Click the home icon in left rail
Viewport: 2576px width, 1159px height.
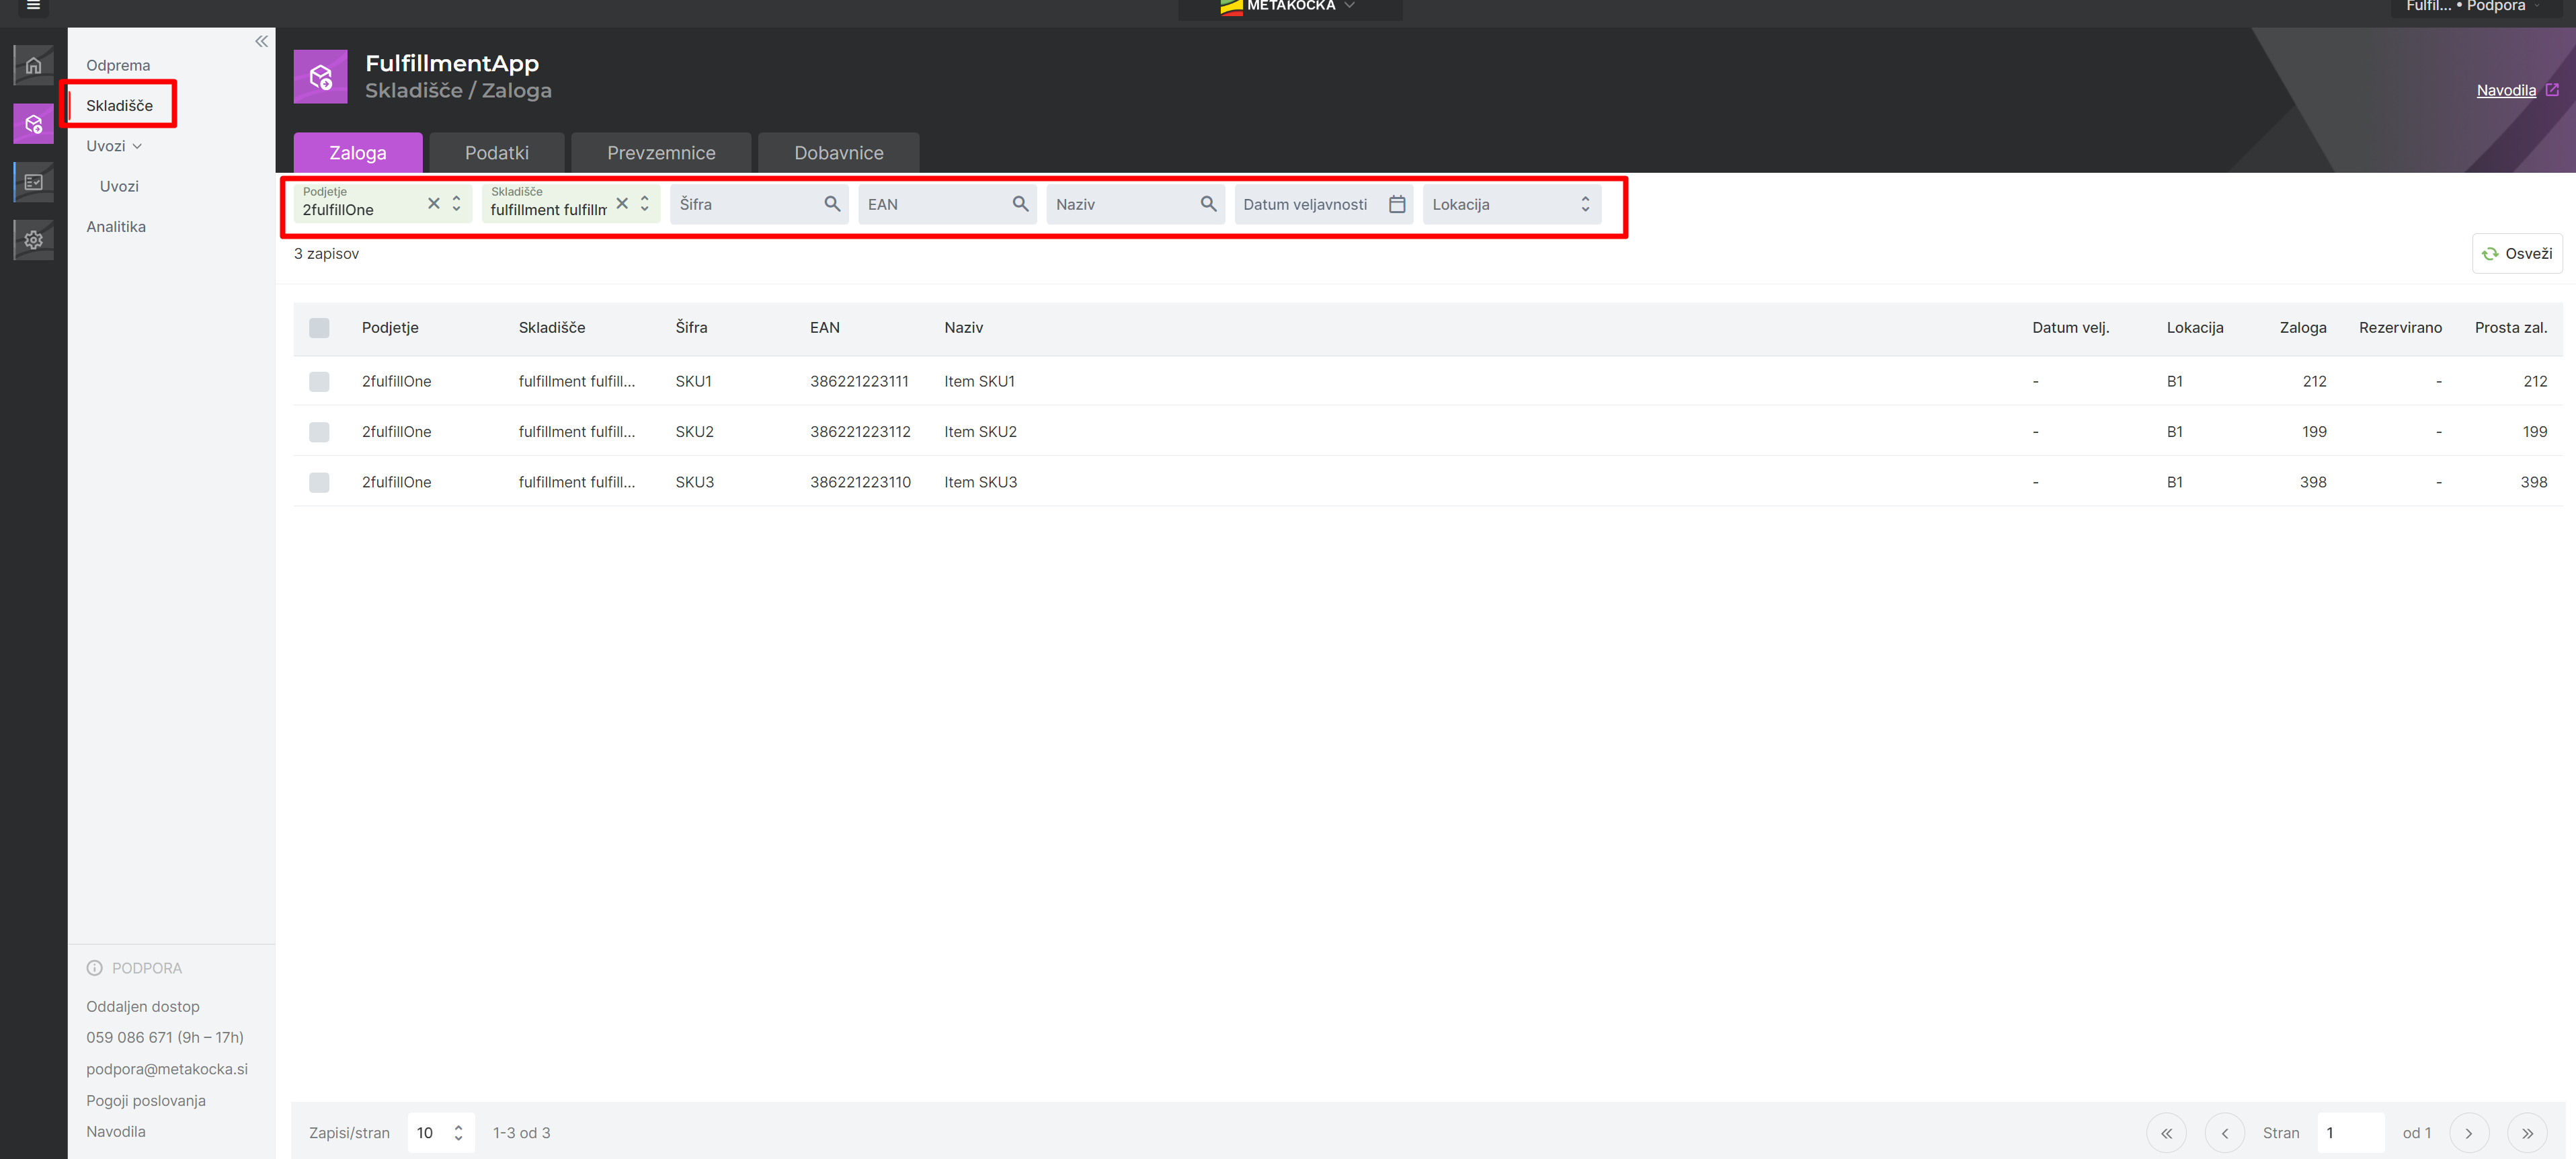33,66
